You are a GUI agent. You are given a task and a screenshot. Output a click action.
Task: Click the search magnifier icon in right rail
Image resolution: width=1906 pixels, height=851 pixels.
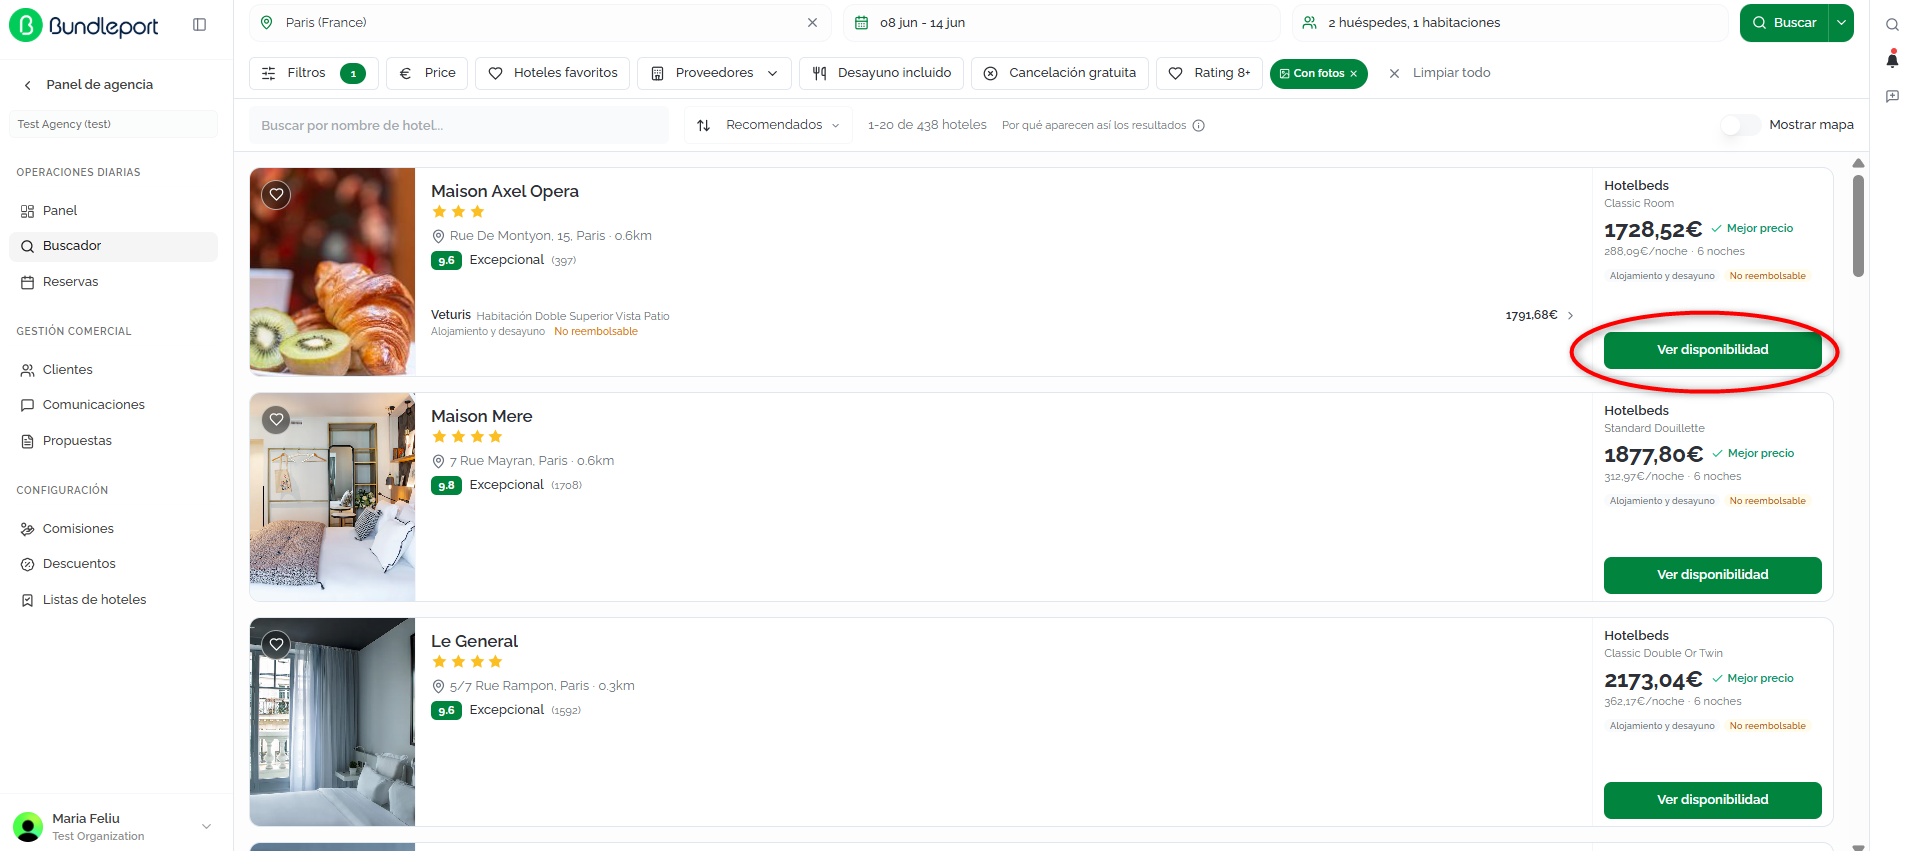(1892, 25)
